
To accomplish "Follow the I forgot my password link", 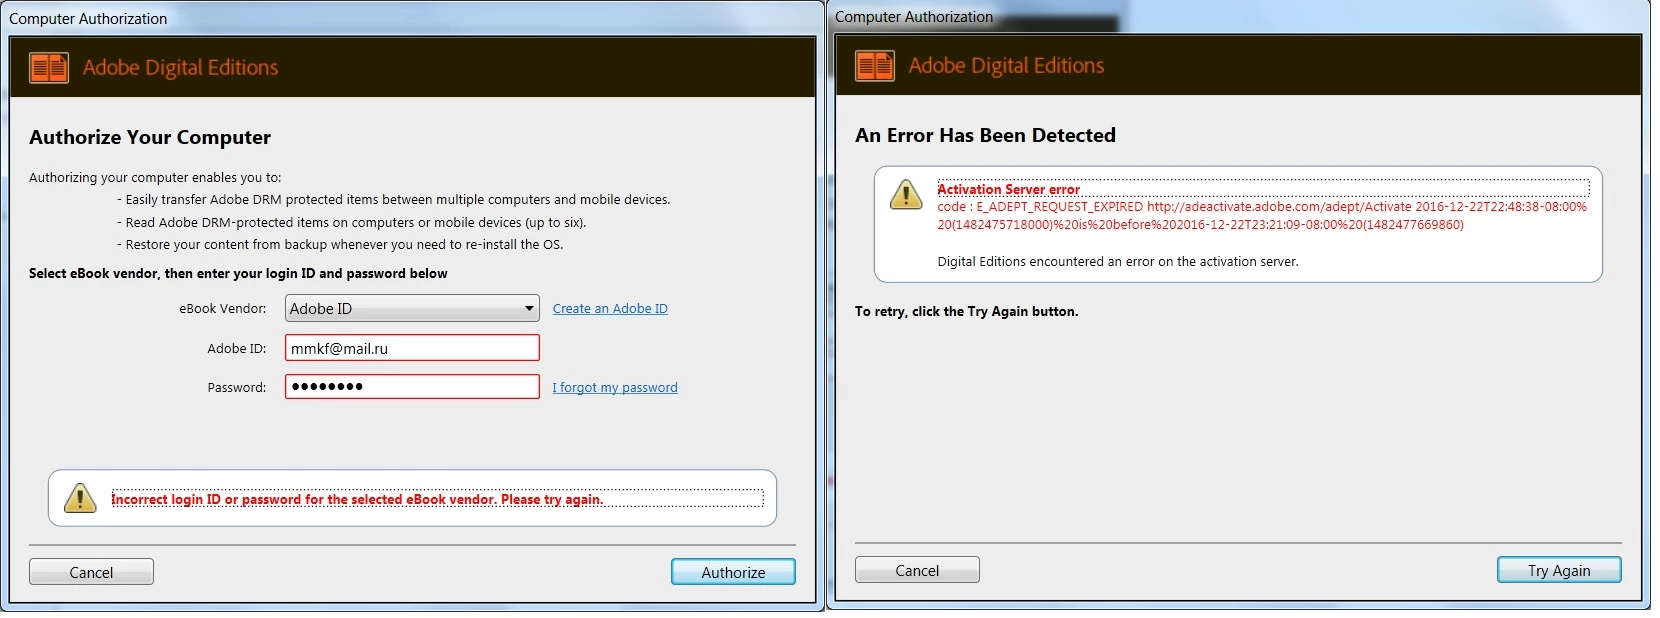I will tap(615, 387).
